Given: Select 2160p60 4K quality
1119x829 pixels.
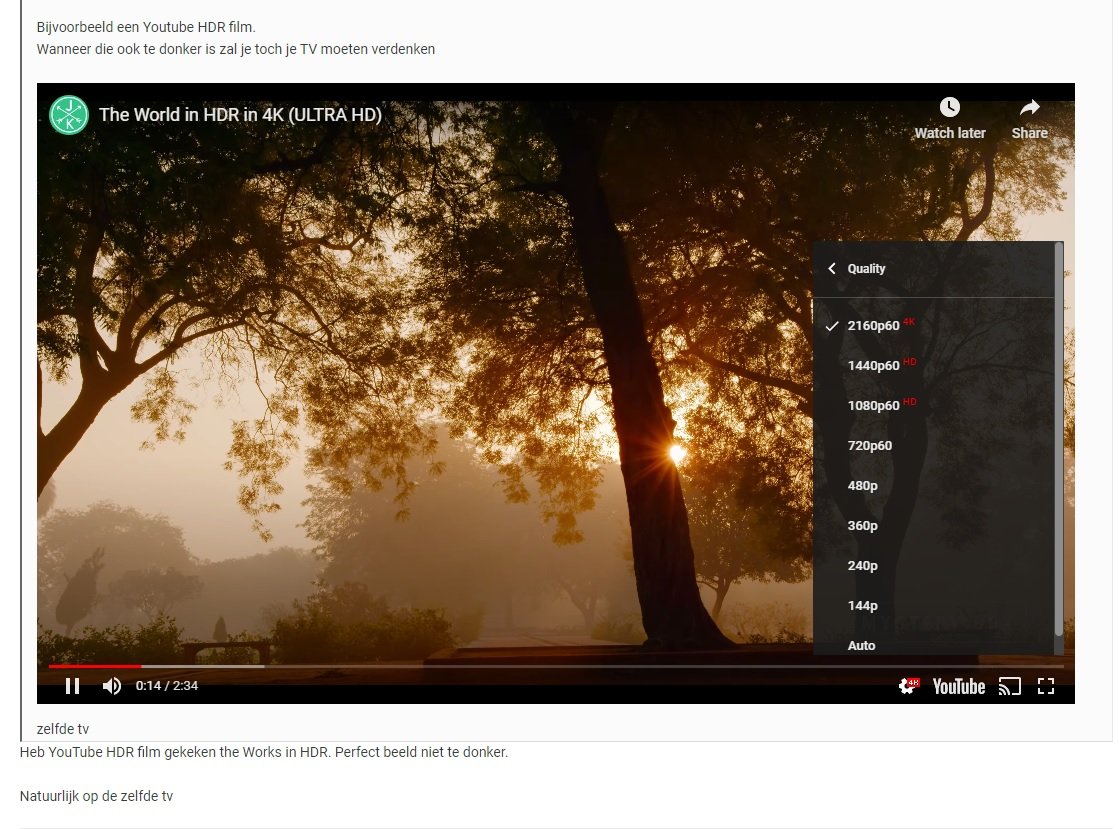Looking at the screenshot, I should click(x=873, y=326).
